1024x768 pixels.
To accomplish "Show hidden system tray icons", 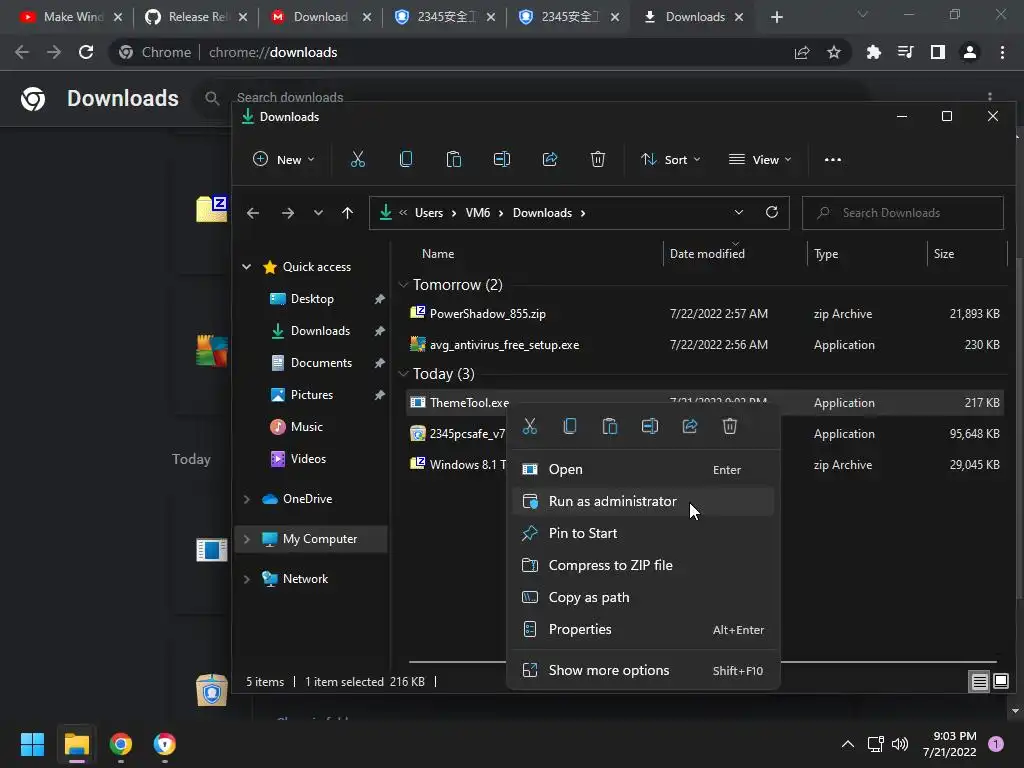I will tap(848, 744).
